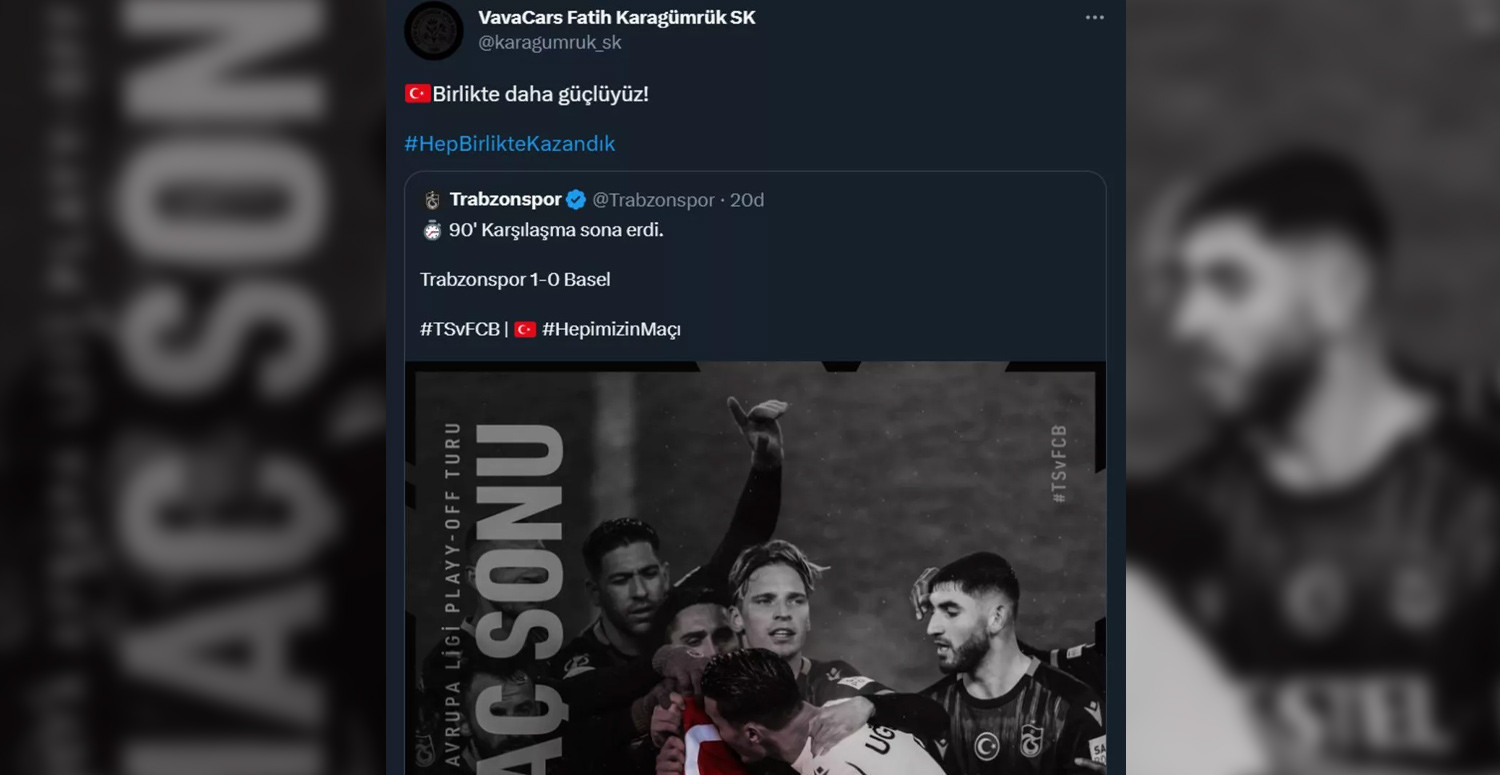Click the match result image in the quoted tweet
Image resolution: width=1500 pixels, height=775 pixels.
point(755,565)
